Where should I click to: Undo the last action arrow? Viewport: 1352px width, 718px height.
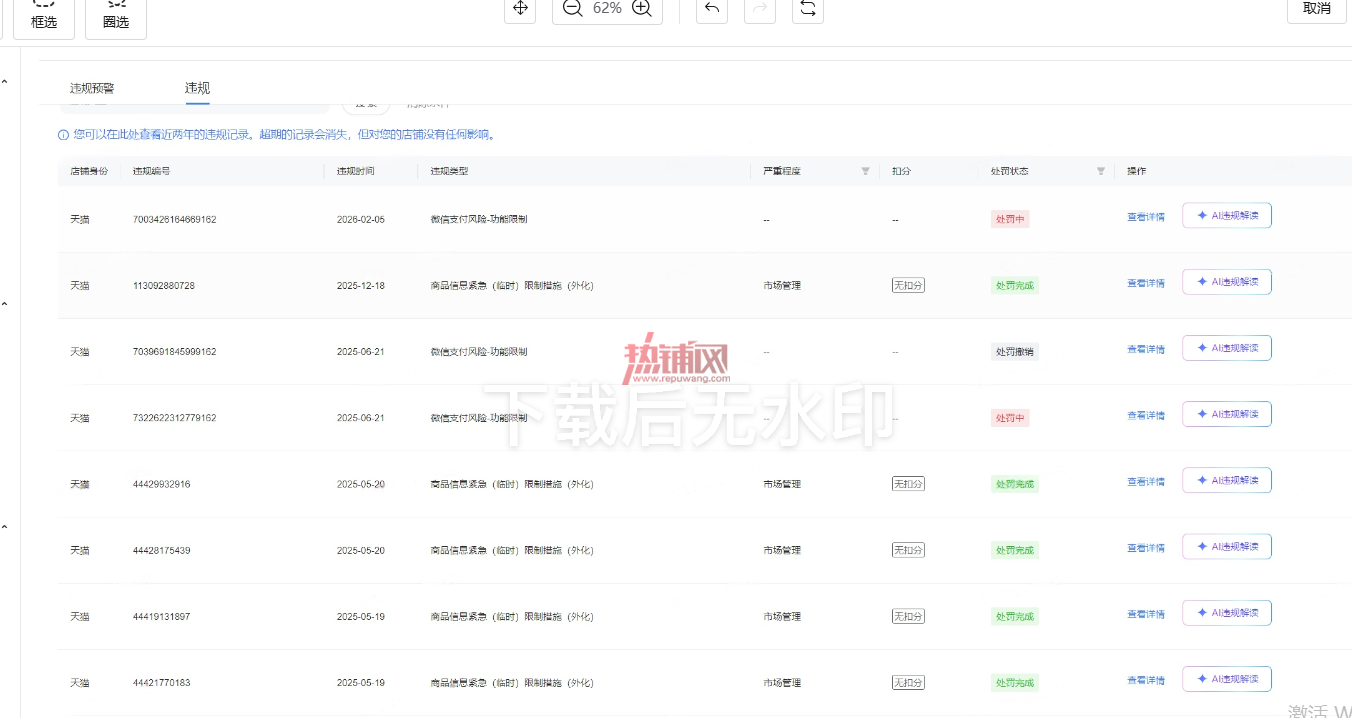pyautogui.click(x=712, y=8)
